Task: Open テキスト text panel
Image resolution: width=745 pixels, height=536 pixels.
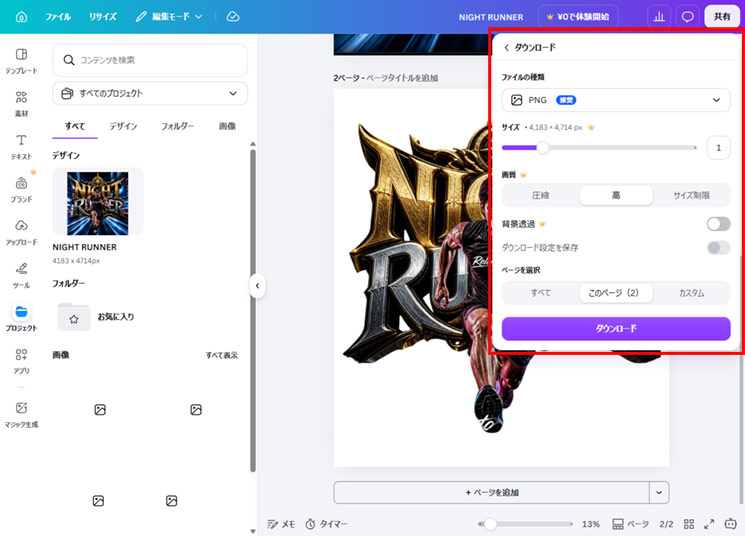Action: click(x=21, y=147)
